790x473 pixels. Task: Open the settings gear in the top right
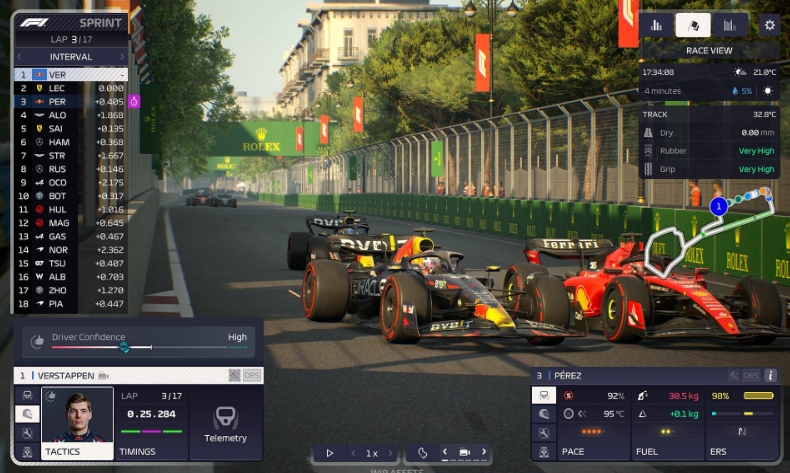[769, 25]
